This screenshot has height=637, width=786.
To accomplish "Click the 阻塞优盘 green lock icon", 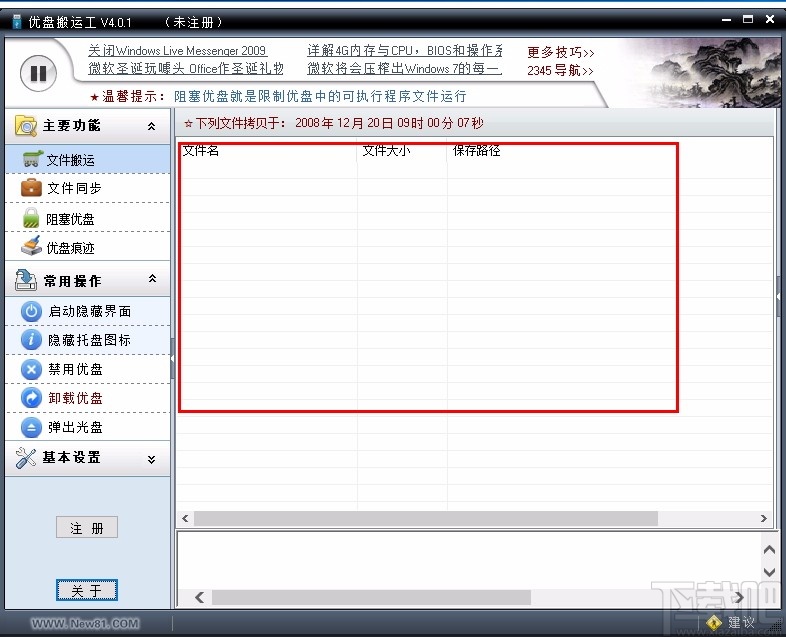I will (x=31, y=218).
